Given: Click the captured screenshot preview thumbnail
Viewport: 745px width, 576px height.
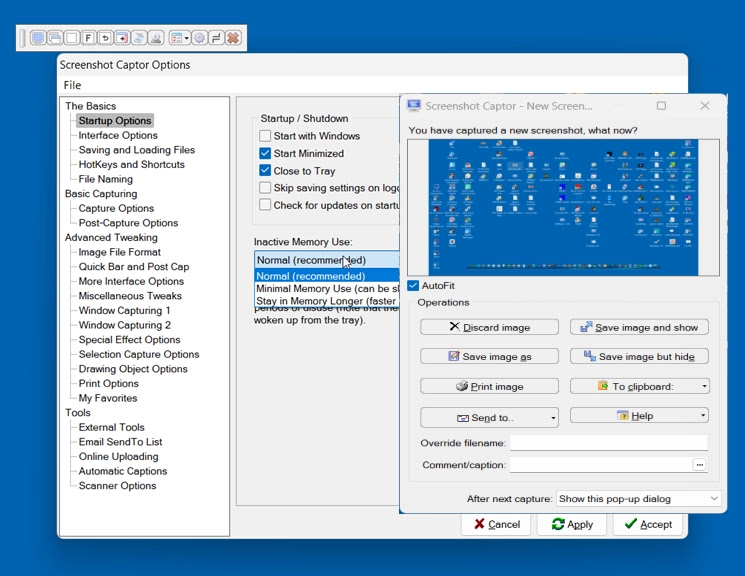Looking at the screenshot, I should pos(564,208).
